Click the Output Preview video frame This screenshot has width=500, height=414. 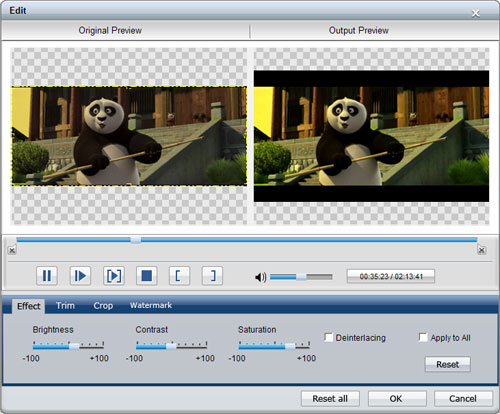(371, 136)
